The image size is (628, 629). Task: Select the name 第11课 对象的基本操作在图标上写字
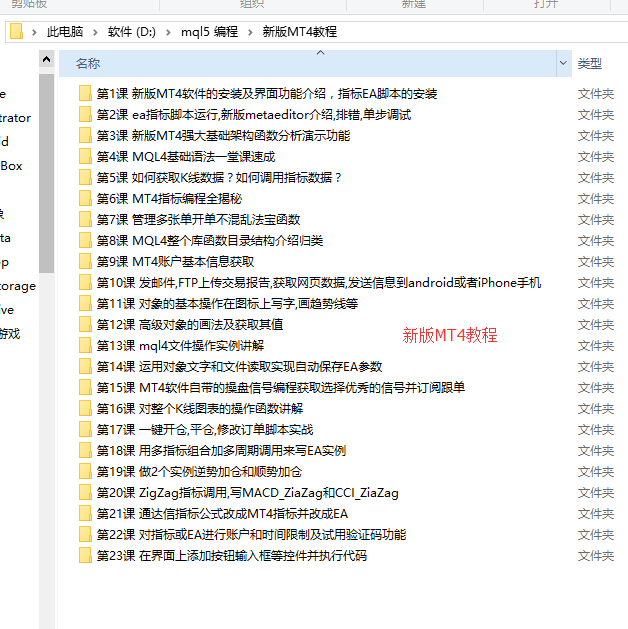click(x=227, y=304)
